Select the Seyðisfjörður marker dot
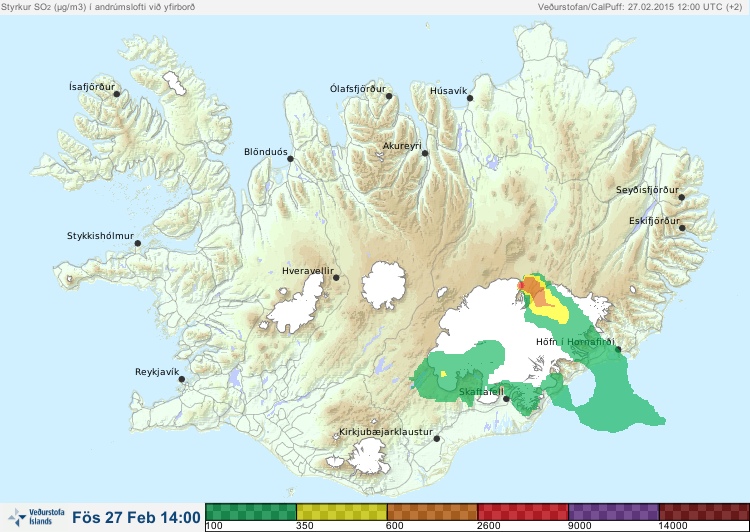Image resolution: width=750 pixels, height=532 pixels. click(x=682, y=197)
